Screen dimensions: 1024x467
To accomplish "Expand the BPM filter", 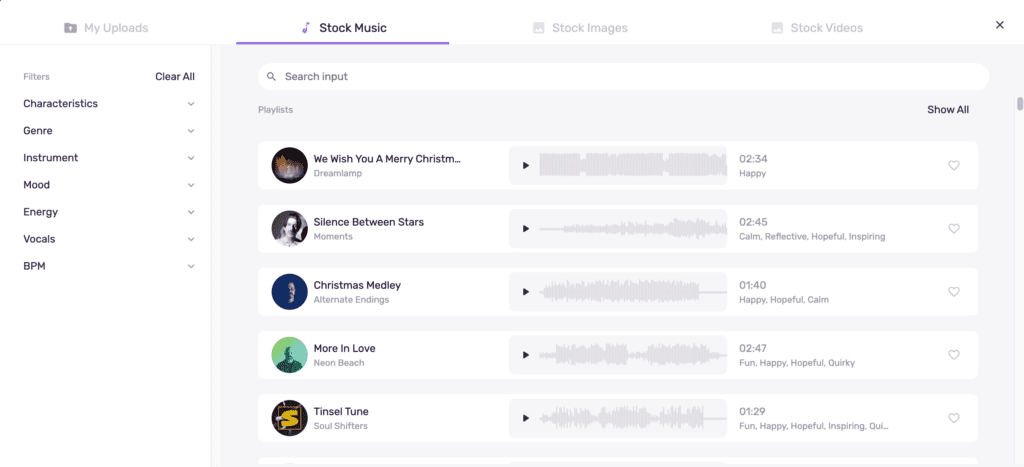I will pos(108,266).
